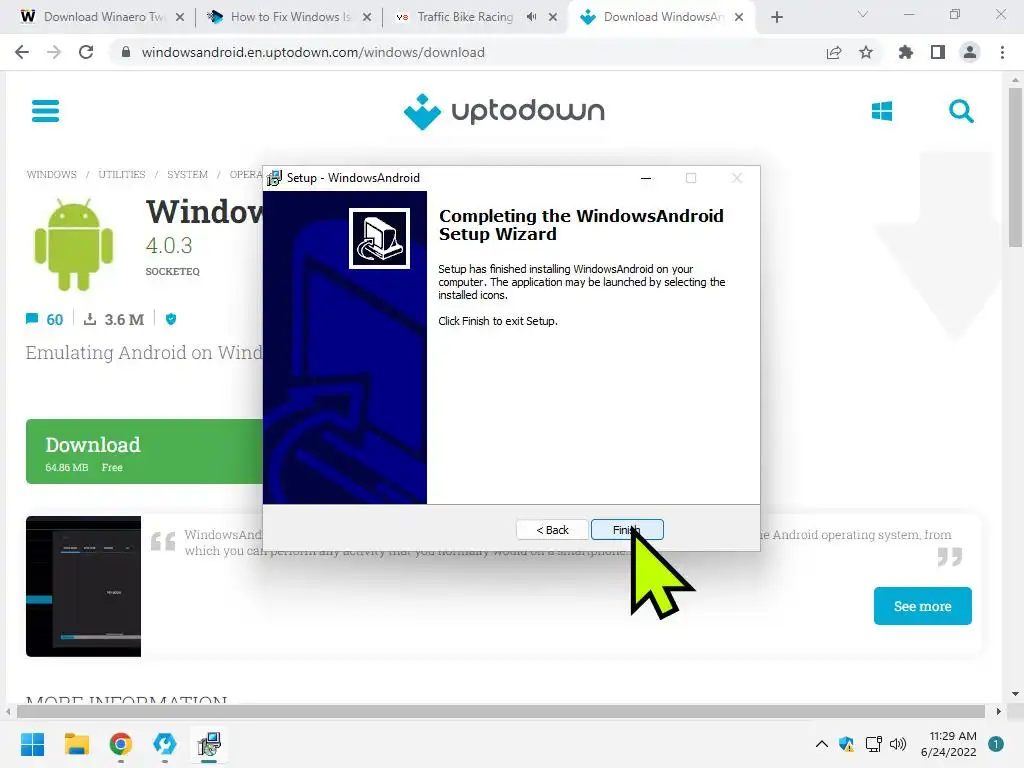This screenshot has height=768, width=1024.
Task: Open the Chrome three-dot menu
Action: click(x=1002, y=52)
